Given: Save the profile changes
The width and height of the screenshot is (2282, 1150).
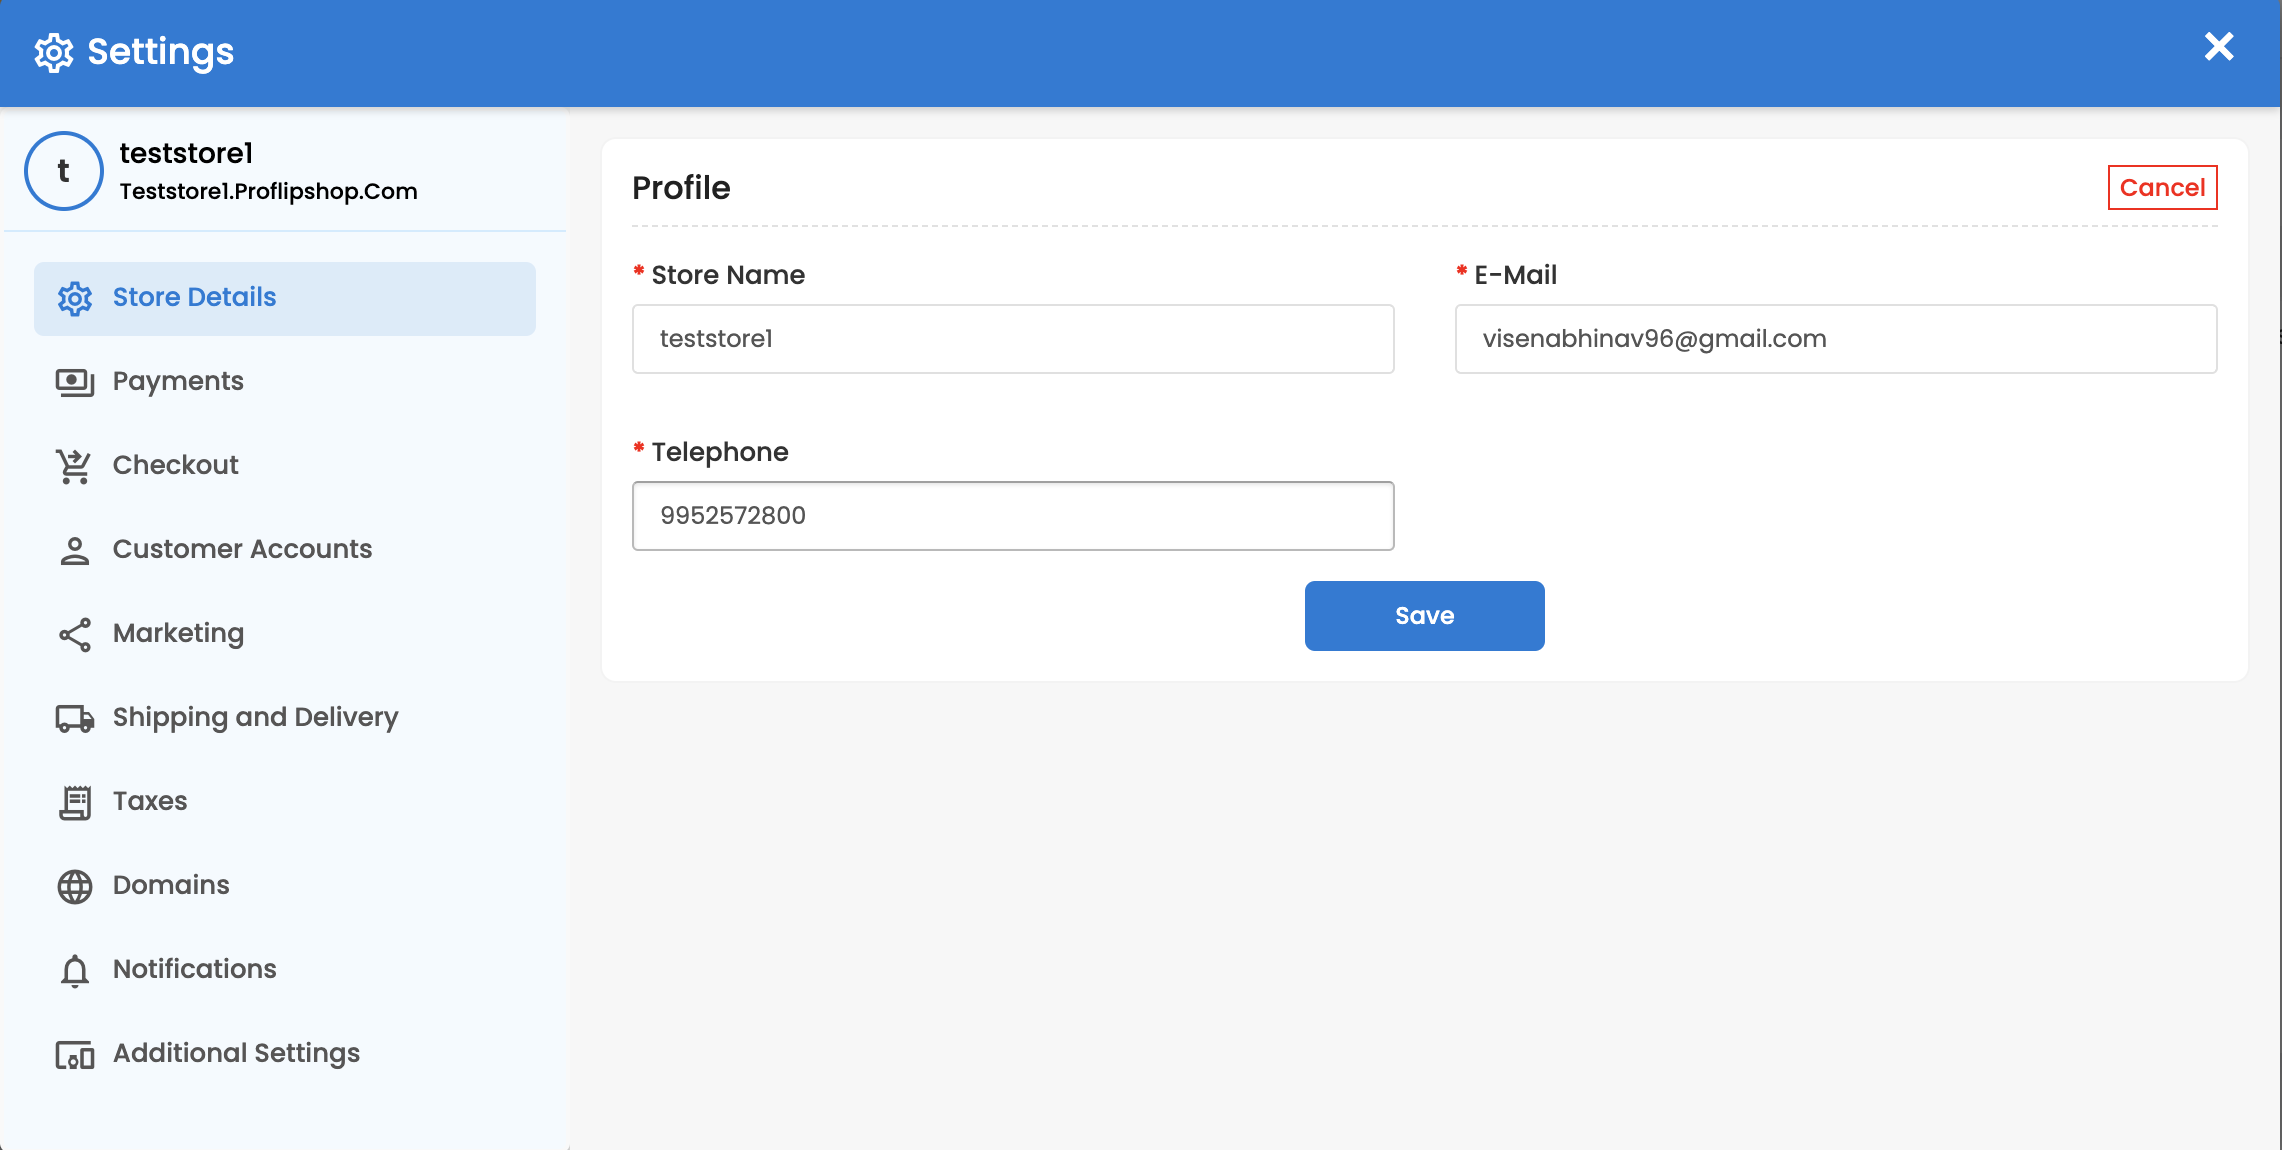Looking at the screenshot, I should [1424, 616].
